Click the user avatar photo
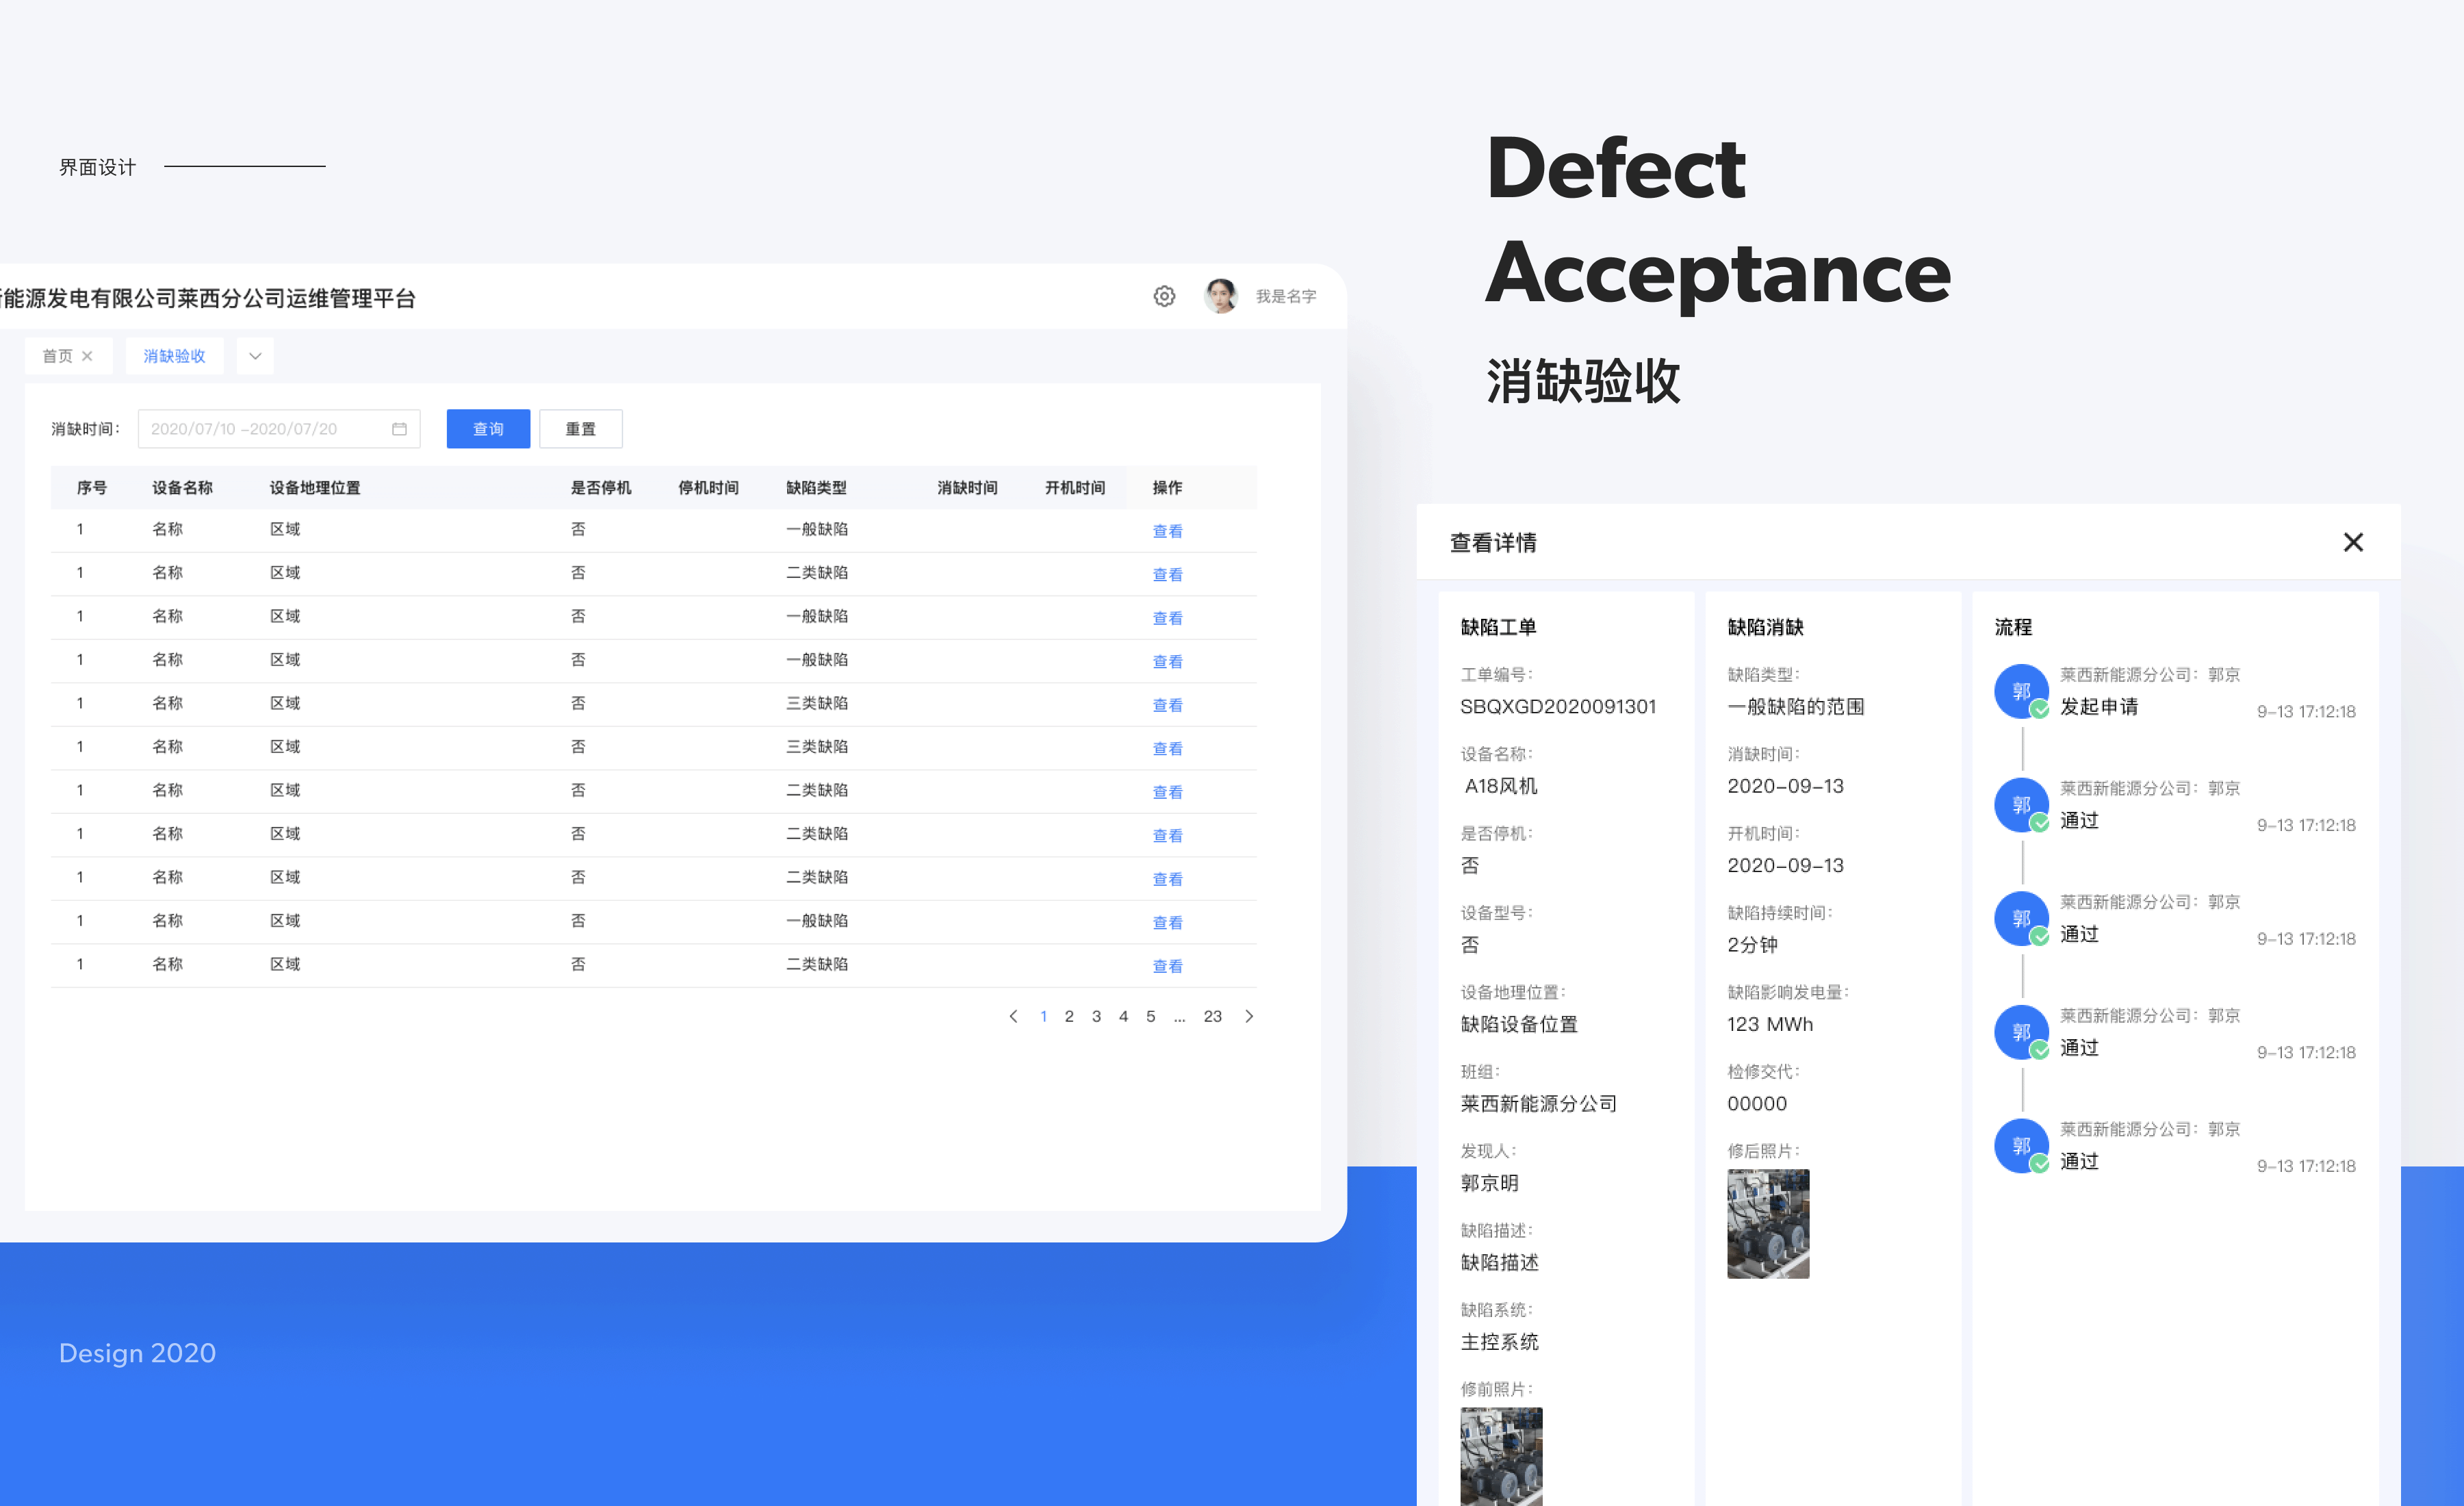2464x1506 pixels. (1220, 296)
